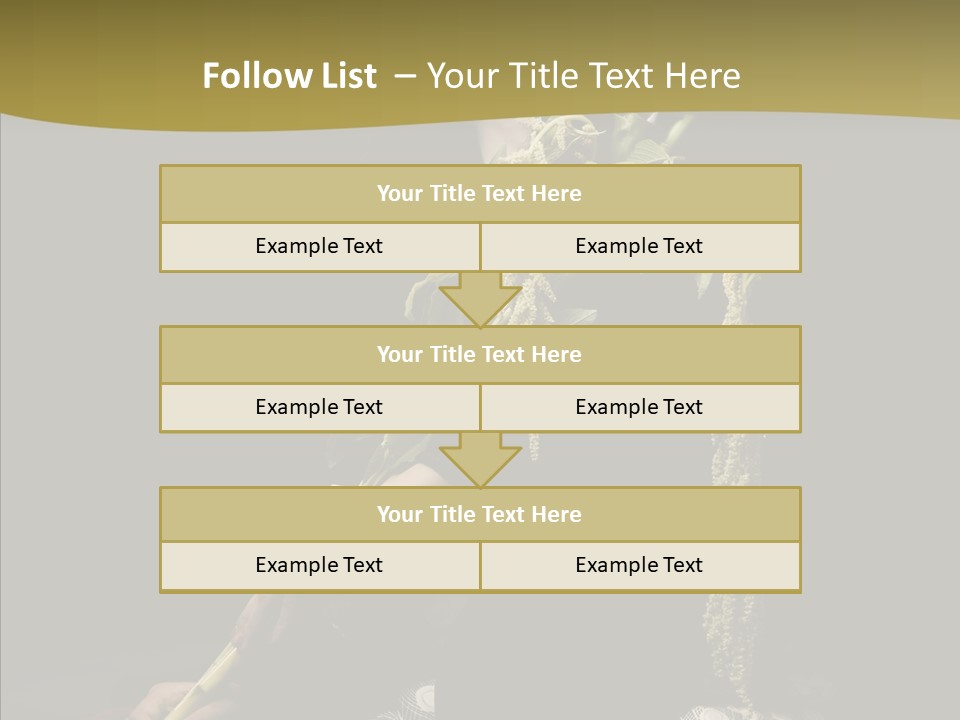Click the left Example Text cell in top block
The height and width of the screenshot is (720, 960).
(319, 247)
